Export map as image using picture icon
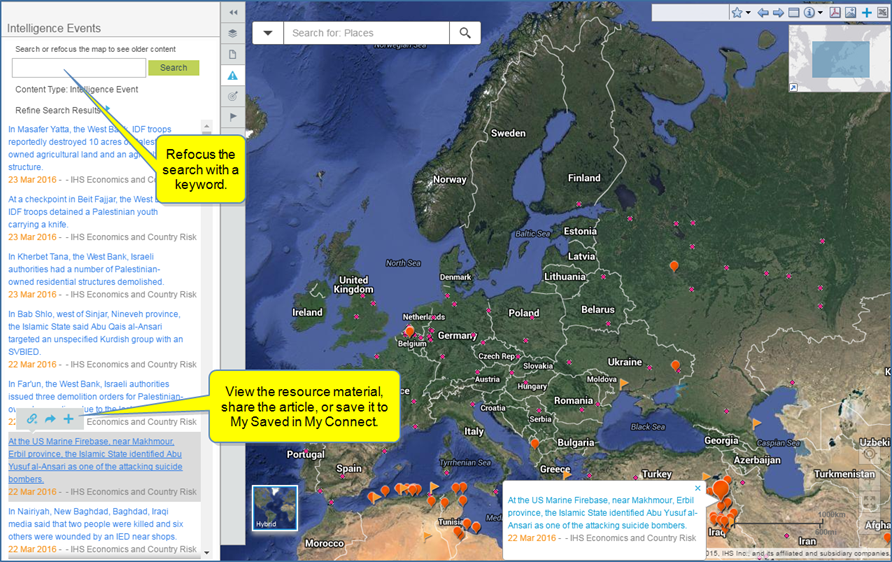 coord(850,13)
